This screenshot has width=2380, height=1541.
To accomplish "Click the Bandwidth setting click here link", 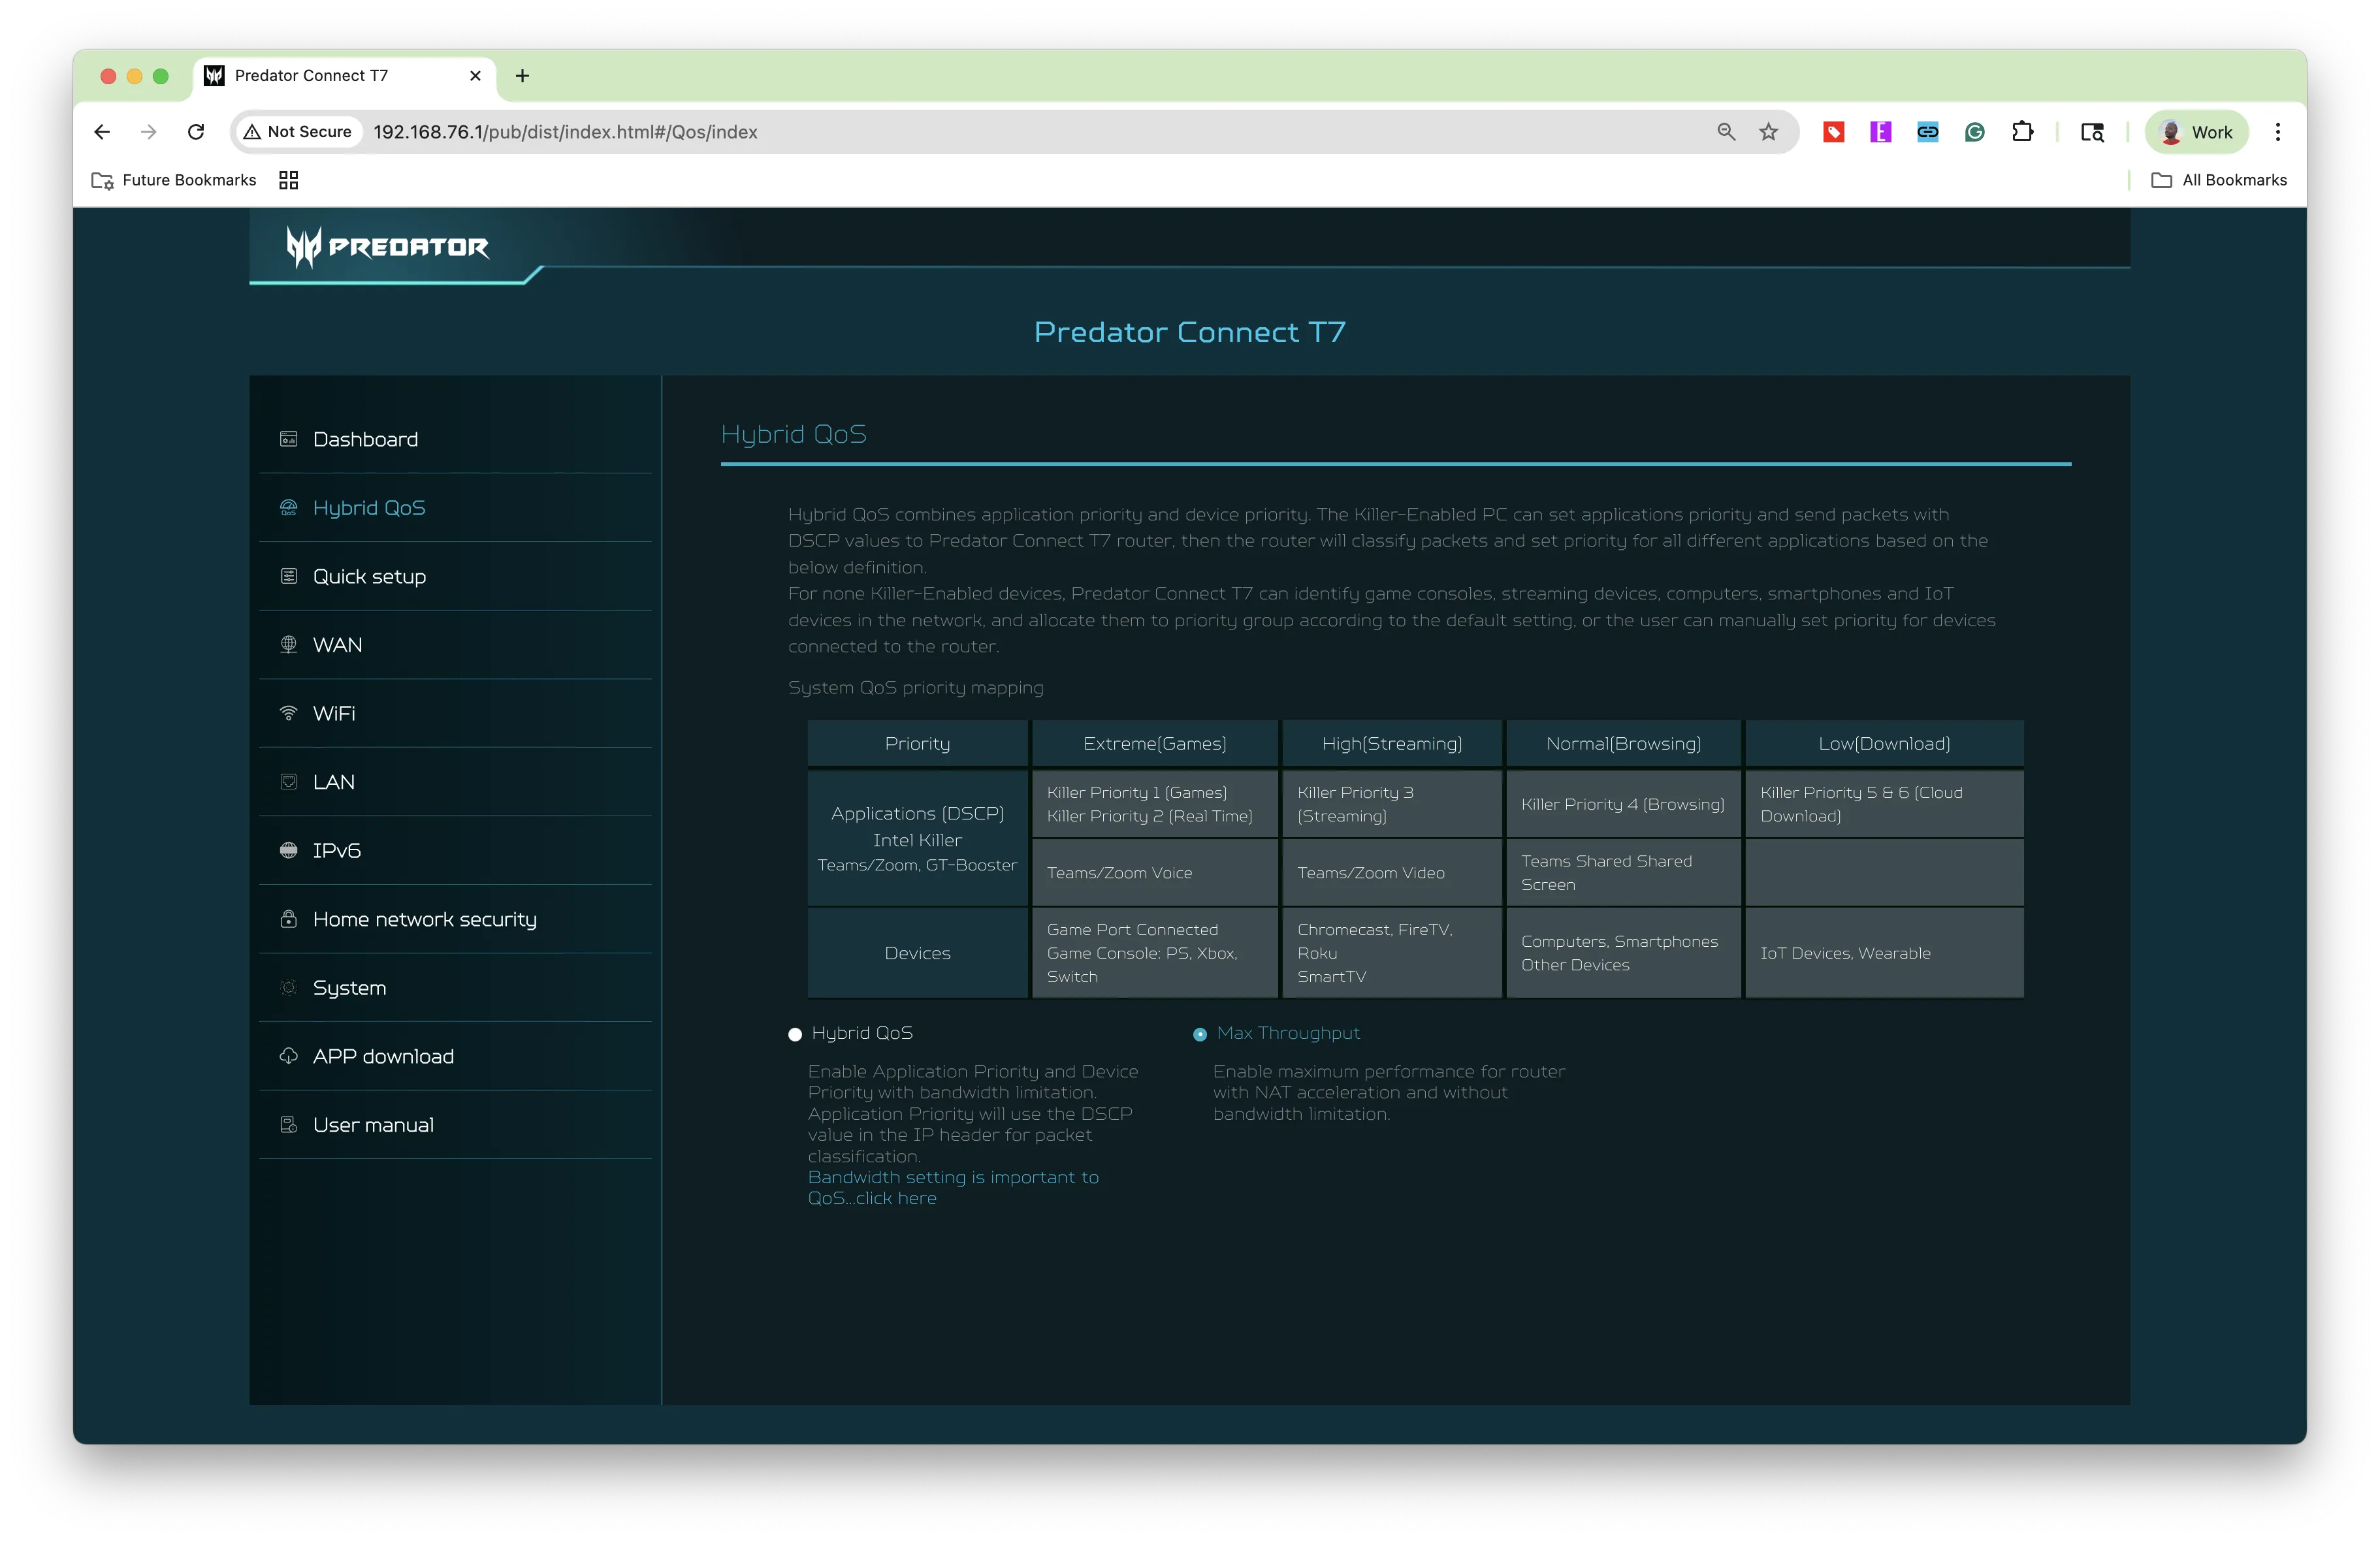I will click(x=953, y=1188).
